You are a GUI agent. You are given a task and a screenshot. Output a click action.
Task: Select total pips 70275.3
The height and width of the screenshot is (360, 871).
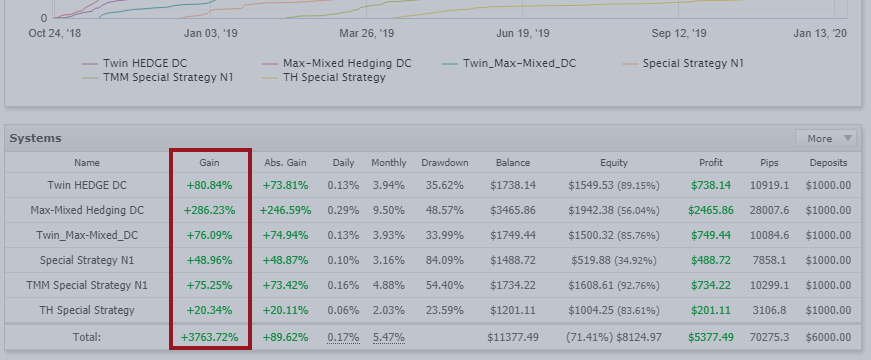(769, 337)
